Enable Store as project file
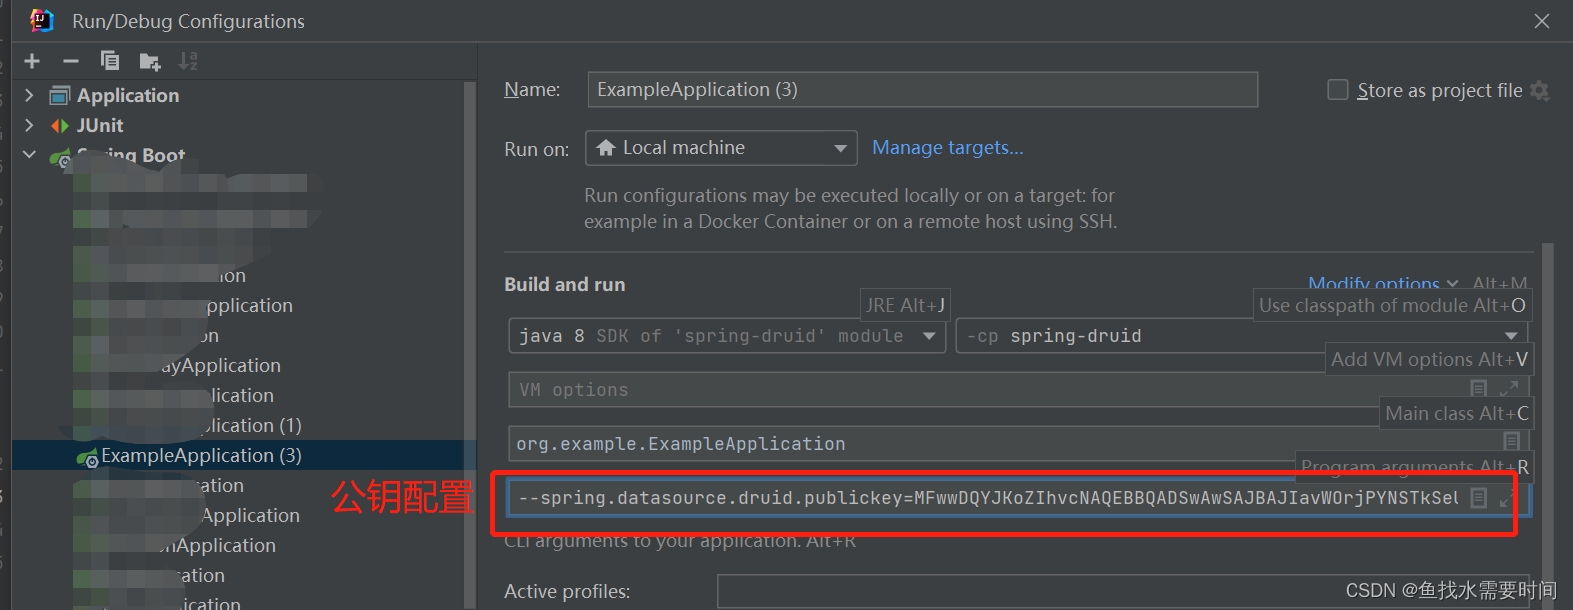 1337,90
